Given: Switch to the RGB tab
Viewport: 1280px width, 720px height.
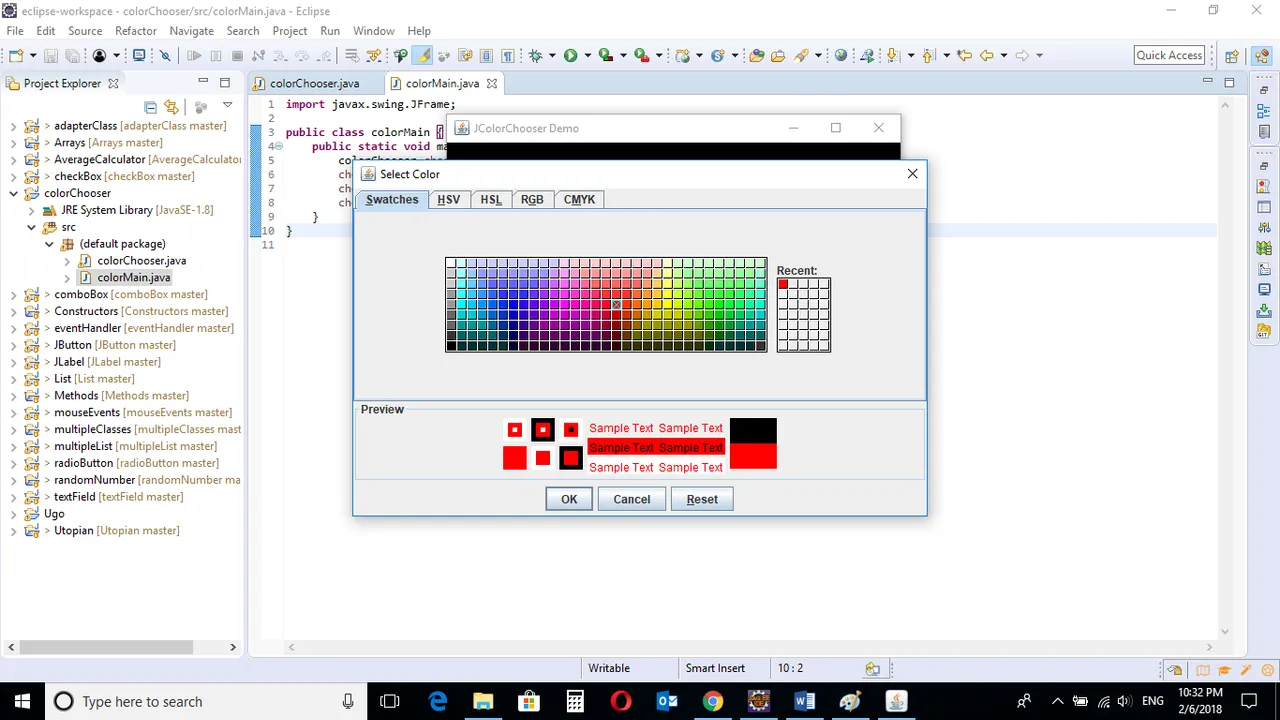Looking at the screenshot, I should [x=532, y=199].
